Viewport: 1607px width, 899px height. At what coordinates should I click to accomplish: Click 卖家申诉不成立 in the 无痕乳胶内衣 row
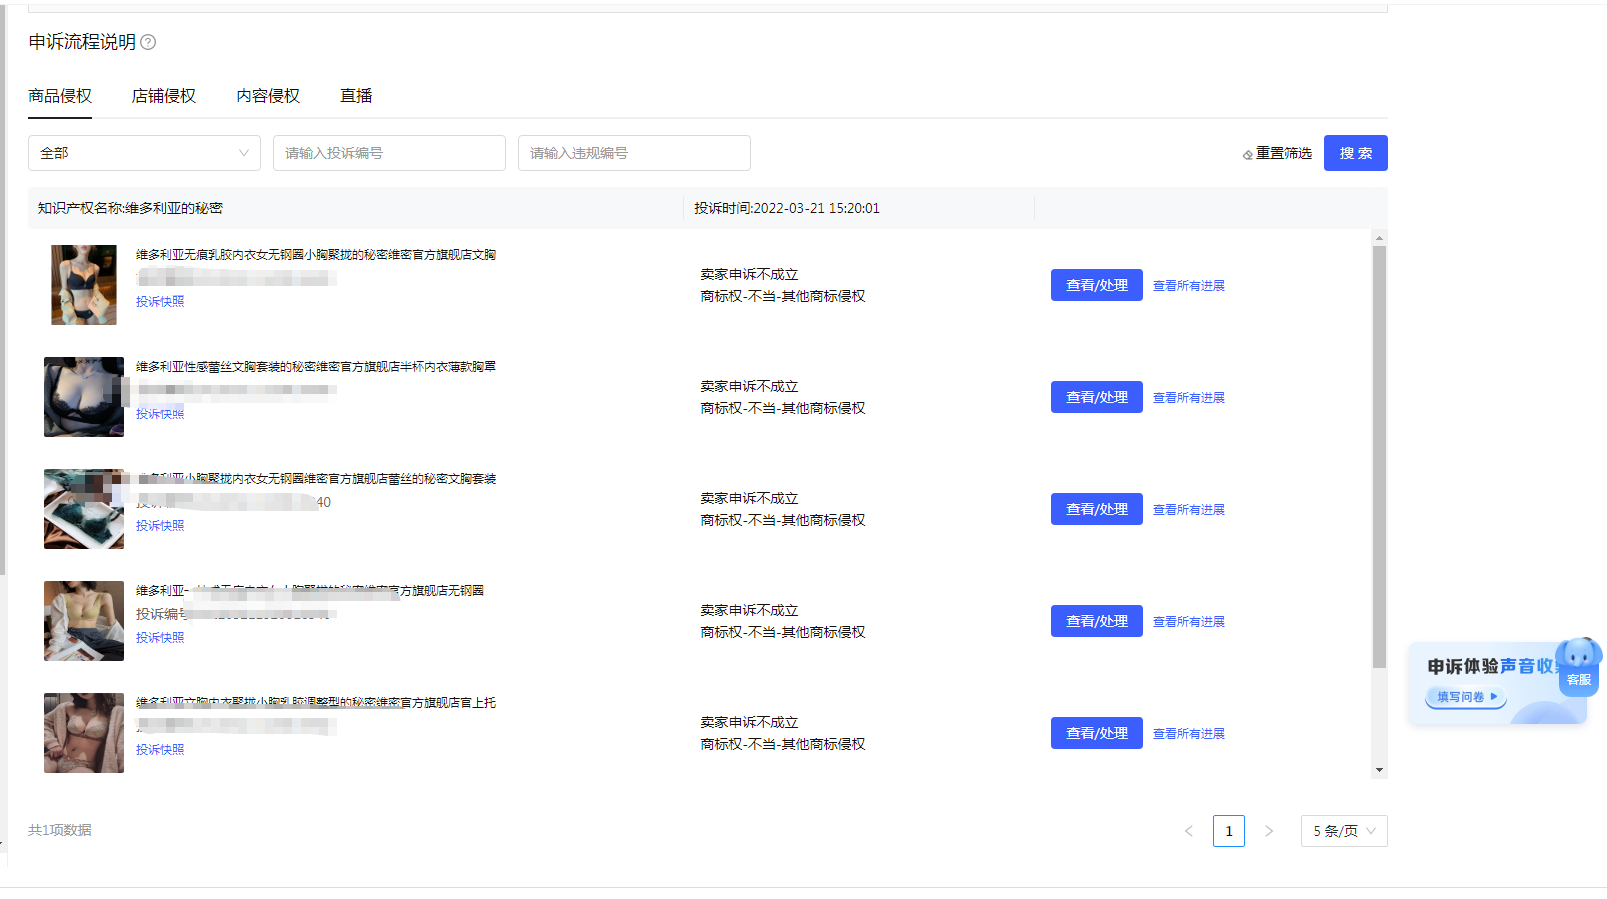[x=749, y=274]
